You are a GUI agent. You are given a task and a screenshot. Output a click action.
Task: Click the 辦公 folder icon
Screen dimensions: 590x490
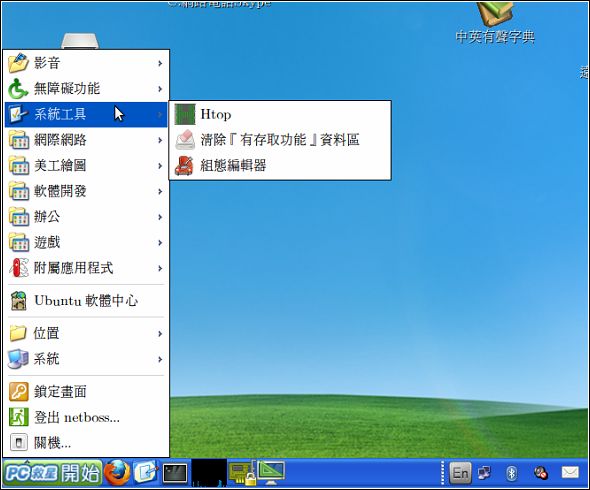point(18,216)
